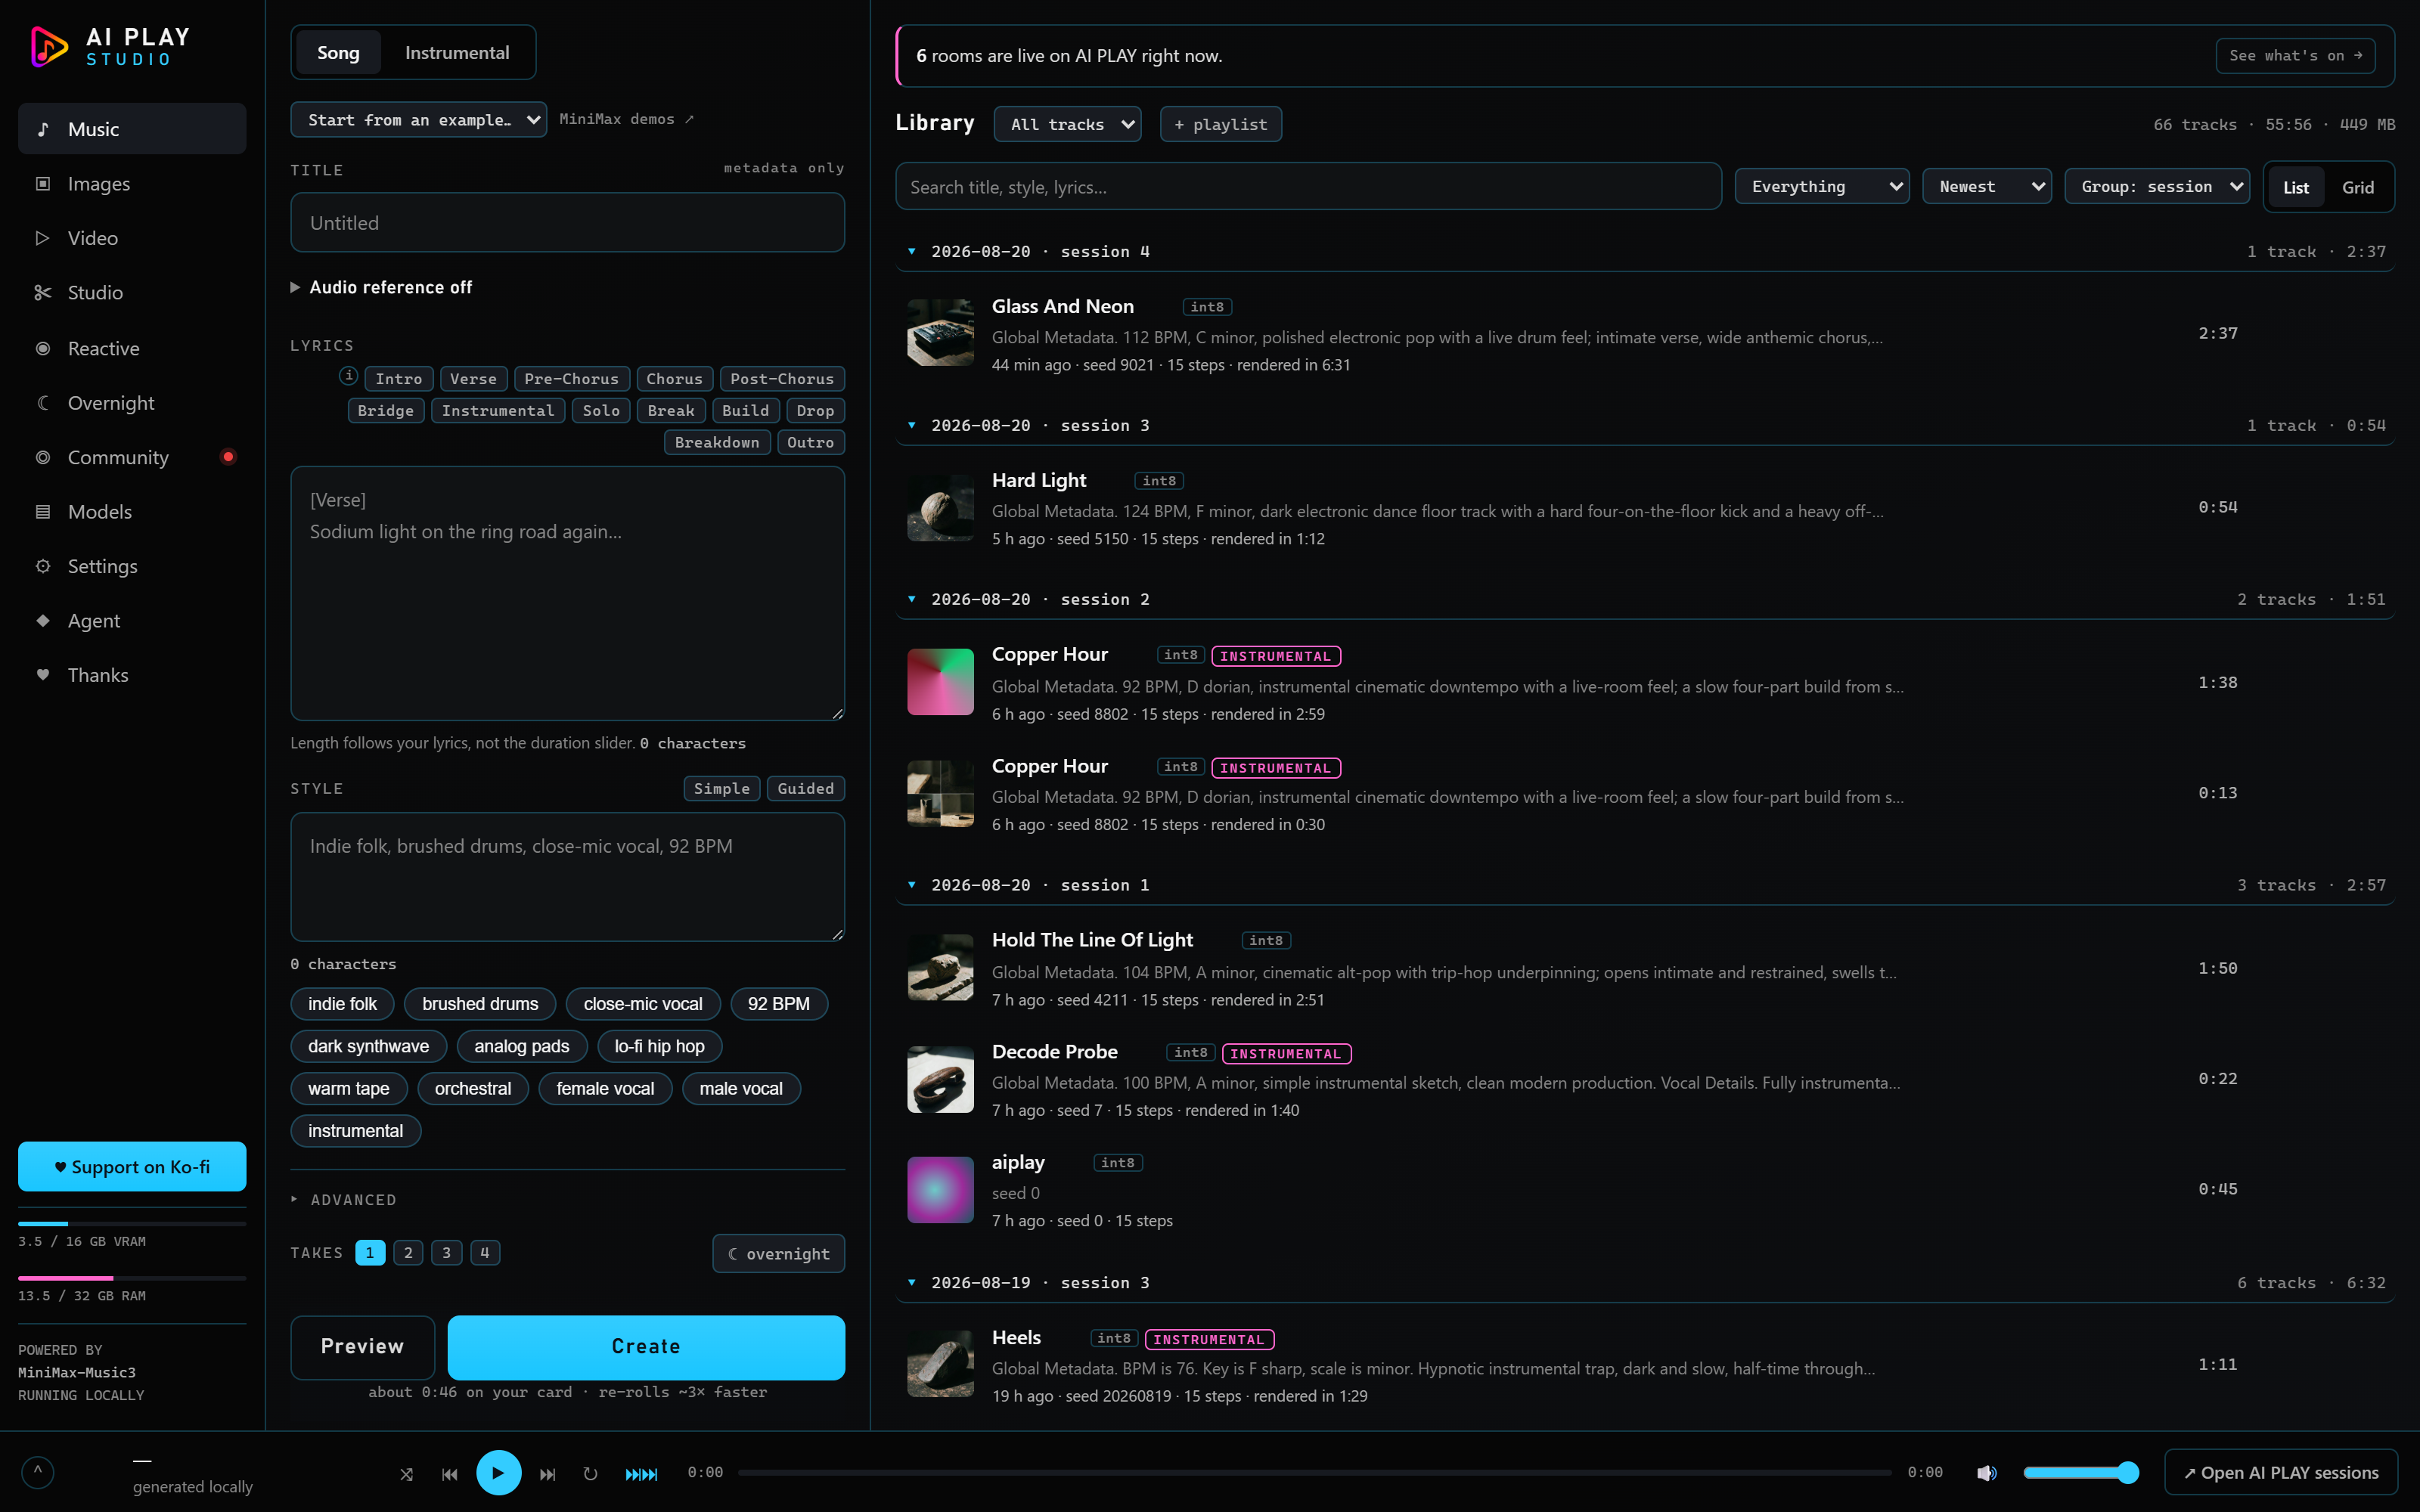Viewport: 2420px width, 1512px height.
Task: Click the Create button
Action: coord(646,1346)
